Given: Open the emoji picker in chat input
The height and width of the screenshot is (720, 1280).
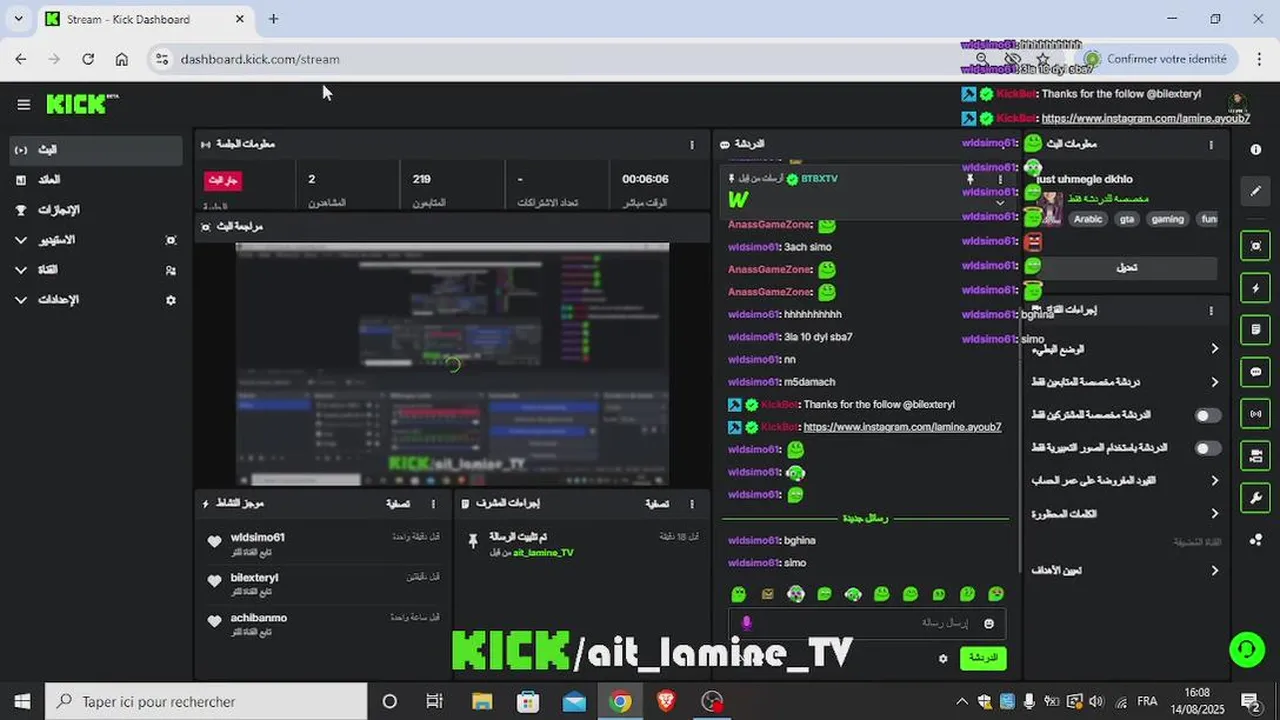Looking at the screenshot, I should click(989, 624).
